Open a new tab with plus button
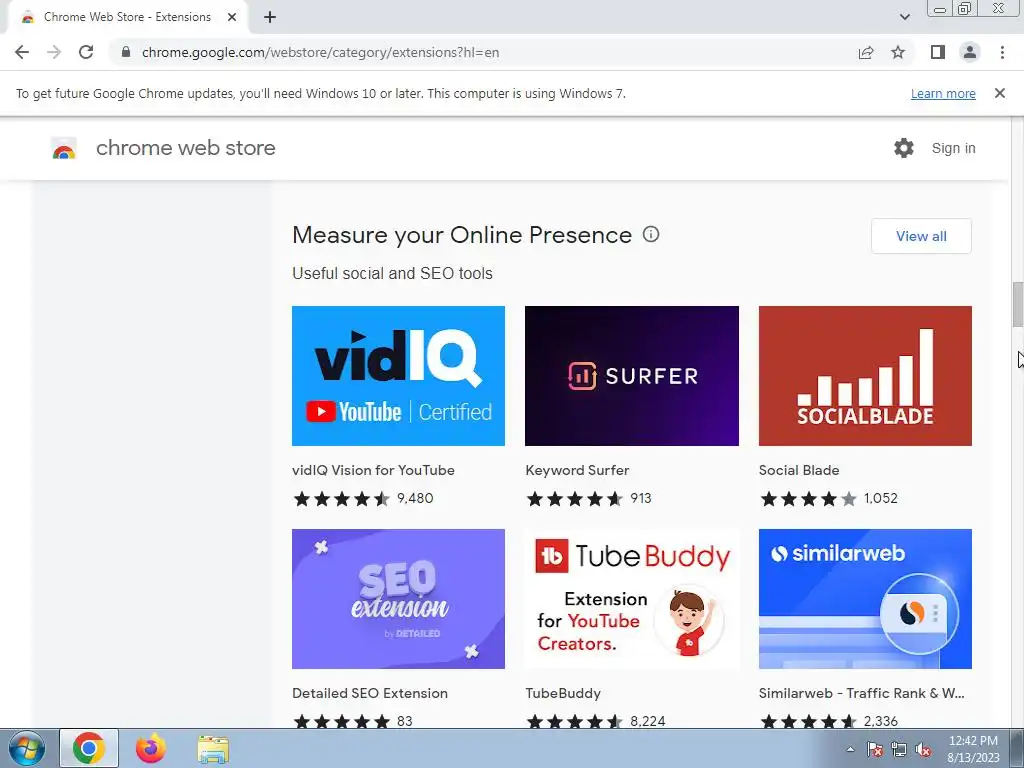1024x768 pixels. point(270,18)
